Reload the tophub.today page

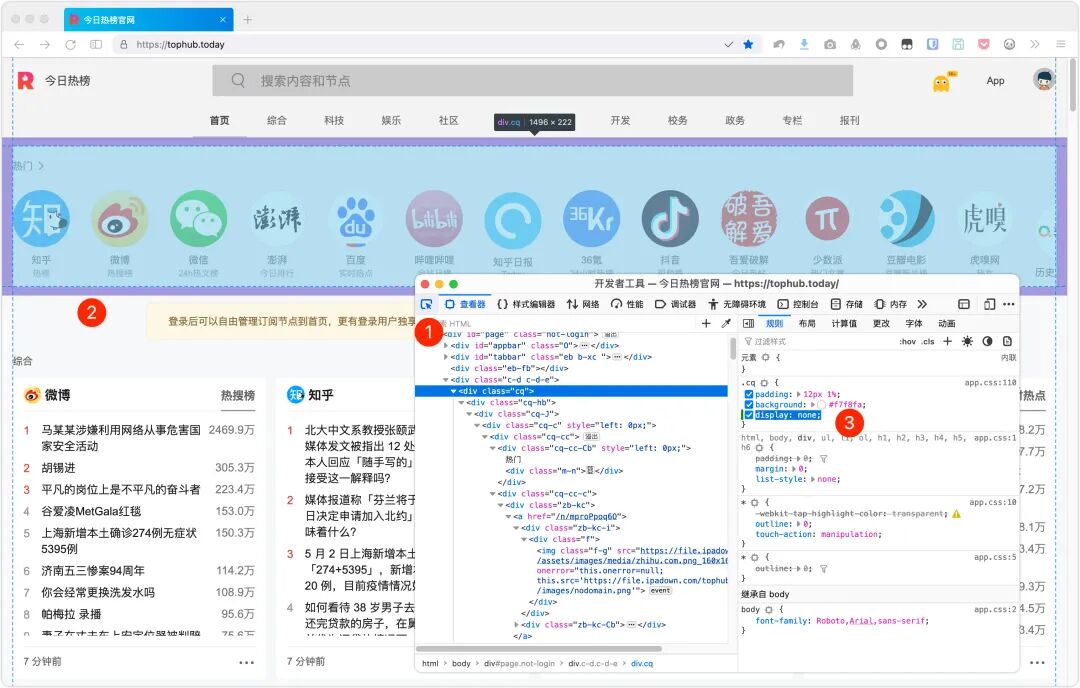pos(70,44)
